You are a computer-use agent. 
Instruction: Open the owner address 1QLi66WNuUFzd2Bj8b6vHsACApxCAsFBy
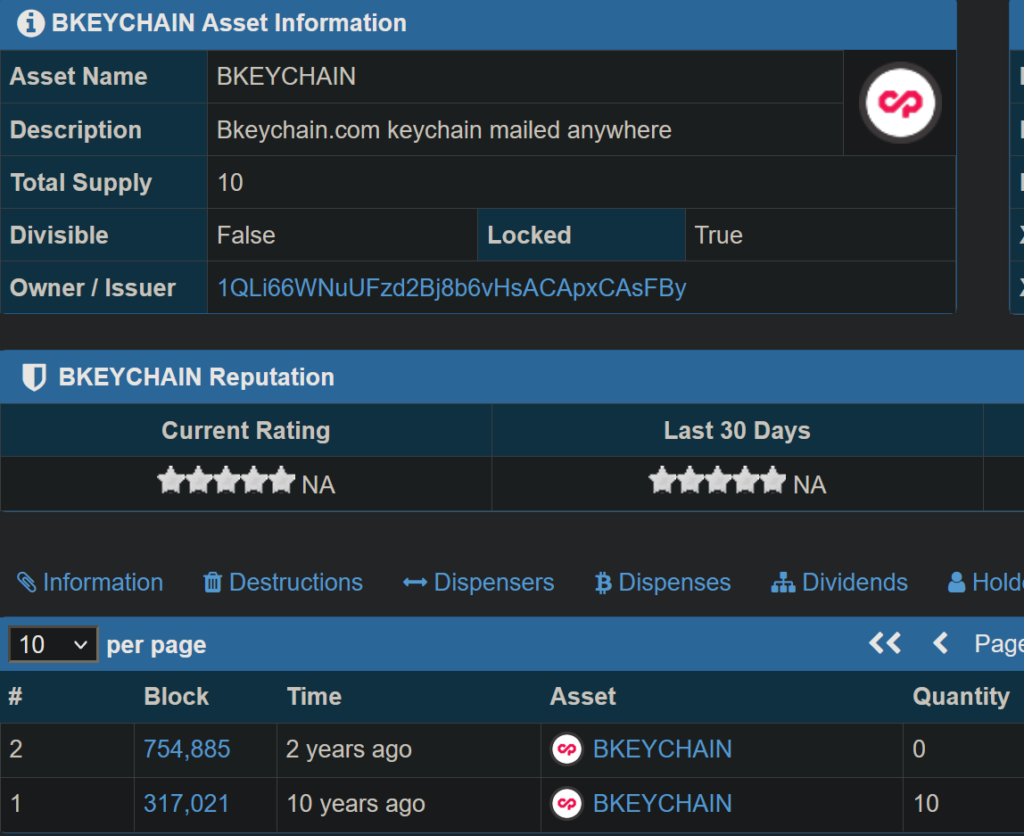pos(451,288)
